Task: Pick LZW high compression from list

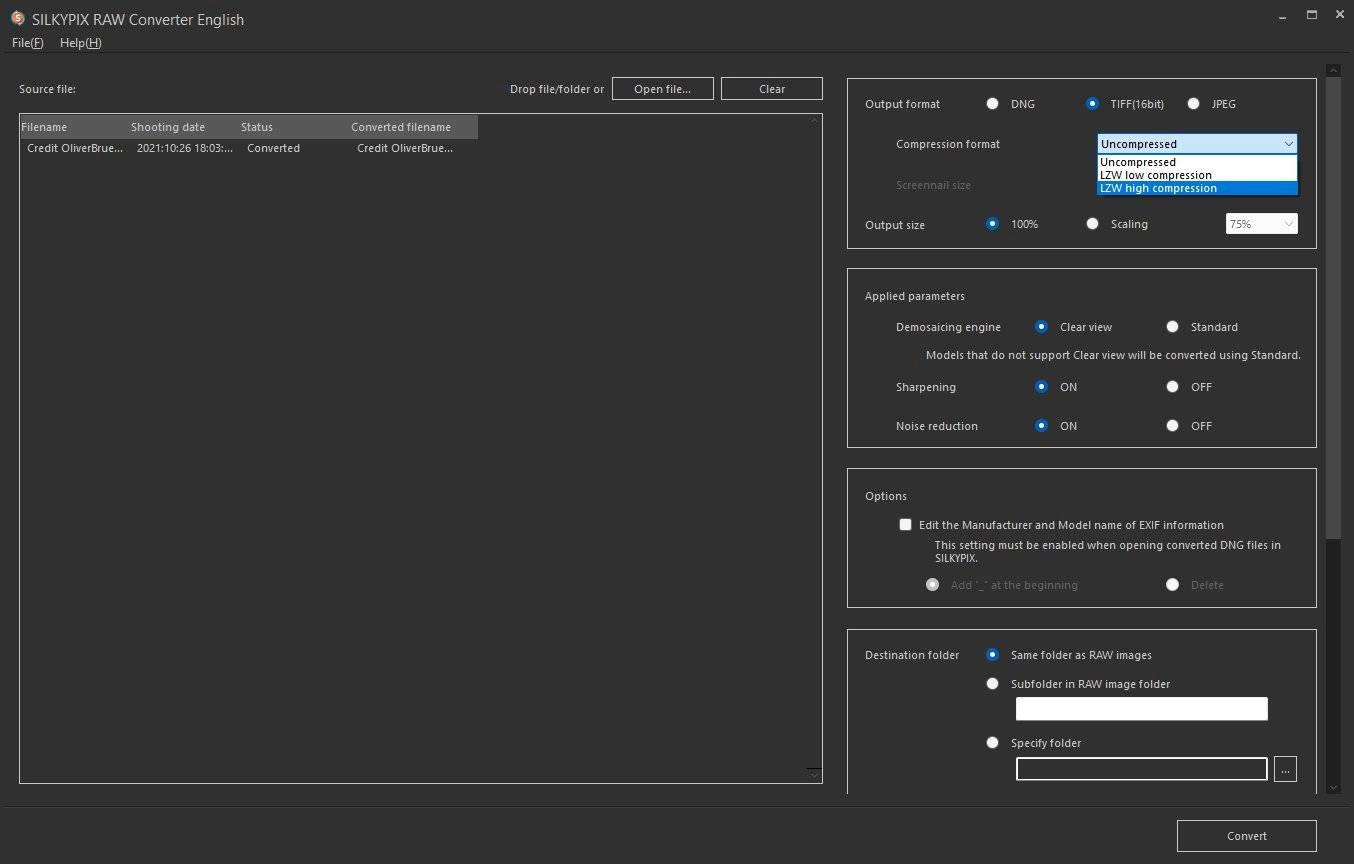Action: click(x=1197, y=188)
